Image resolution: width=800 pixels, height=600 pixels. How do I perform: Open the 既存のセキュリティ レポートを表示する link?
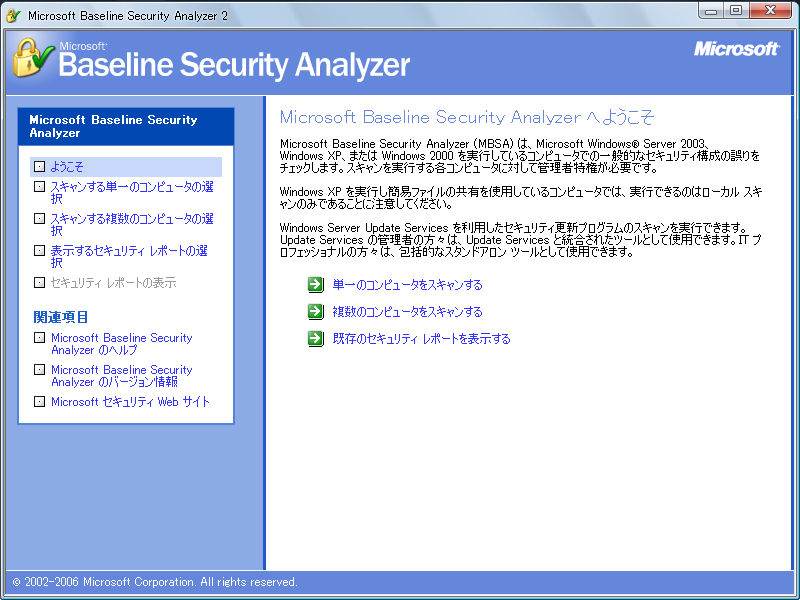pos(421,339)
